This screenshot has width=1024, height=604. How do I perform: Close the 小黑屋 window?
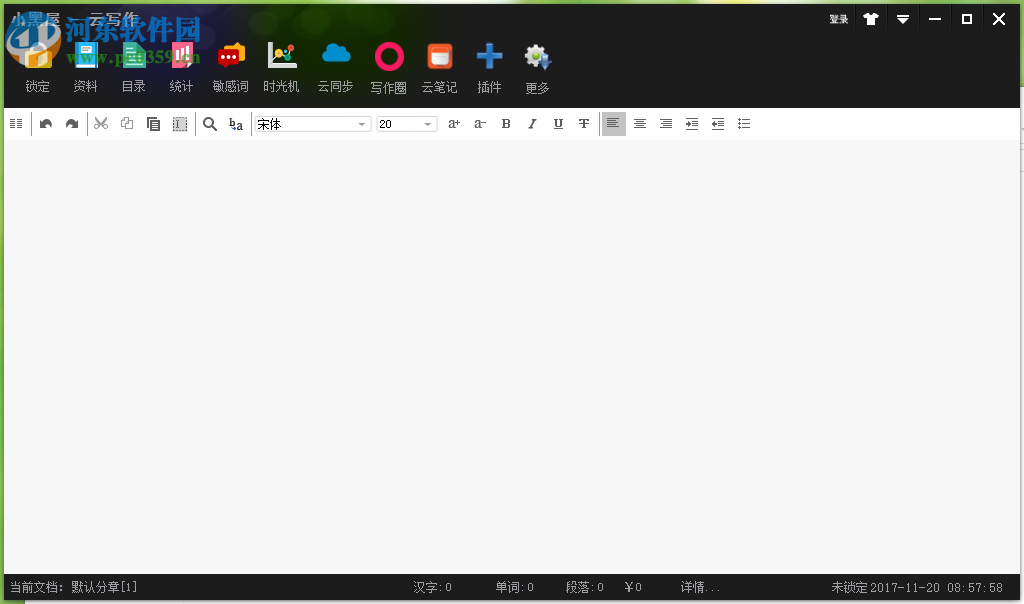(x=999, y=19)
